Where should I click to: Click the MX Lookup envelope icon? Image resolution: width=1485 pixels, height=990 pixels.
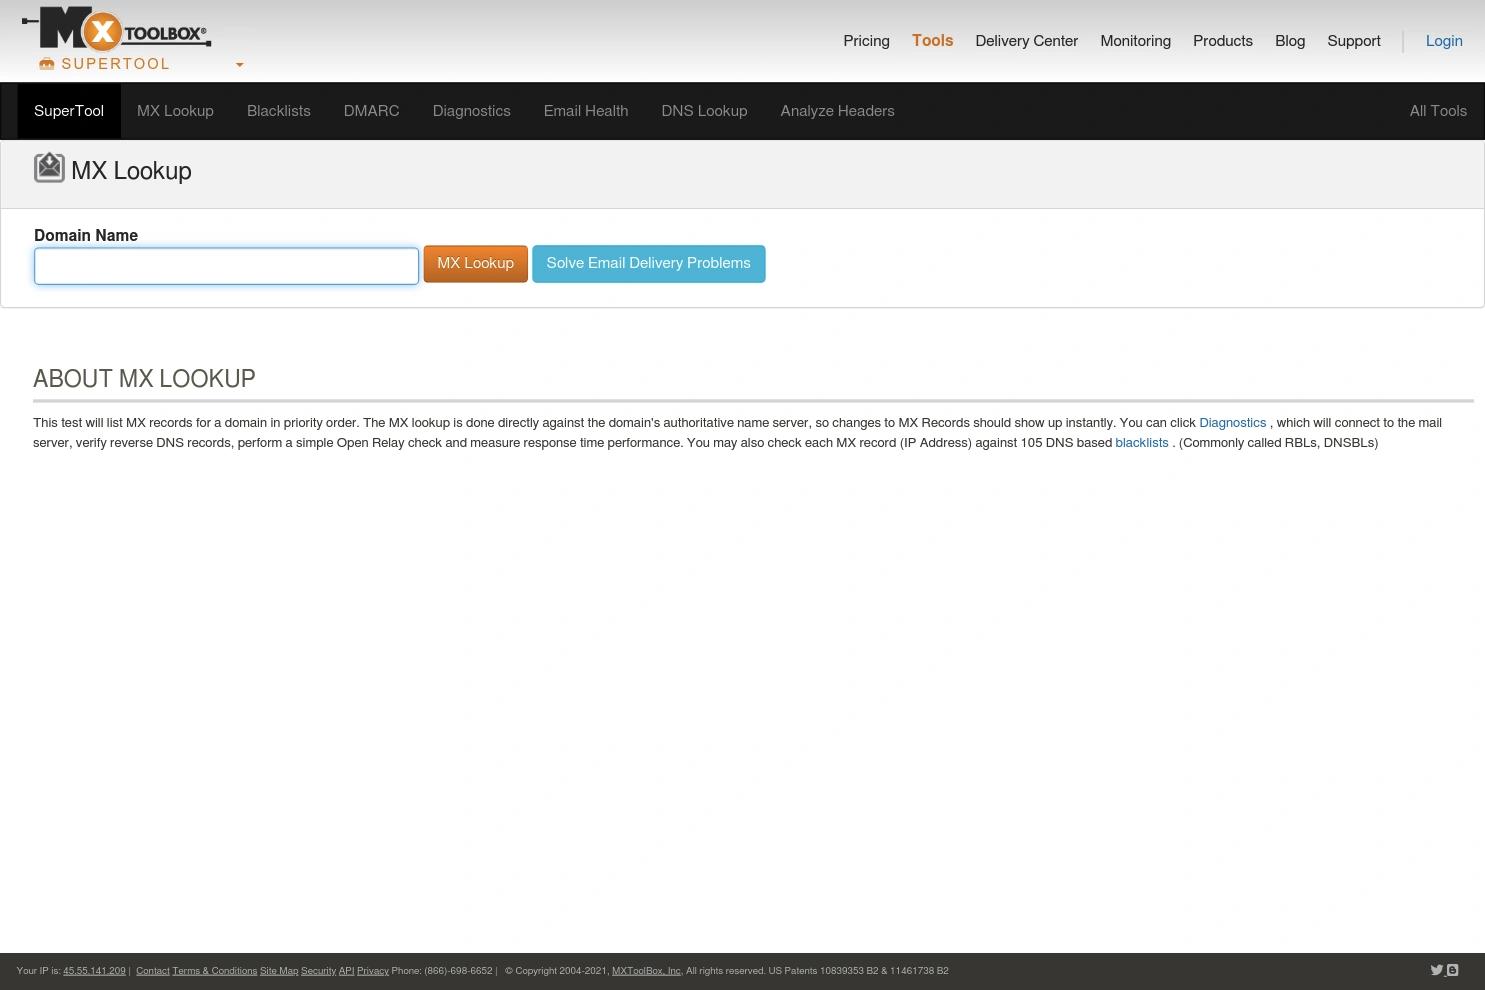(49, 168)
